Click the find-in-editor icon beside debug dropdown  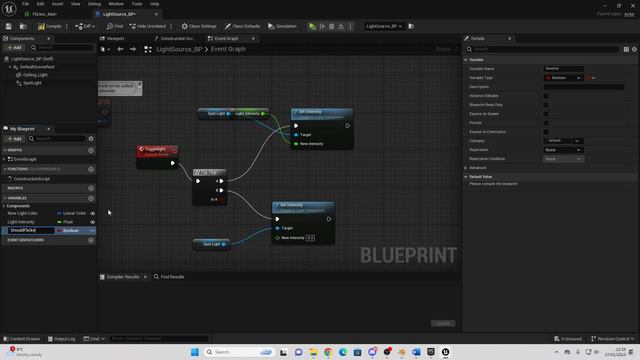point(411,26)
